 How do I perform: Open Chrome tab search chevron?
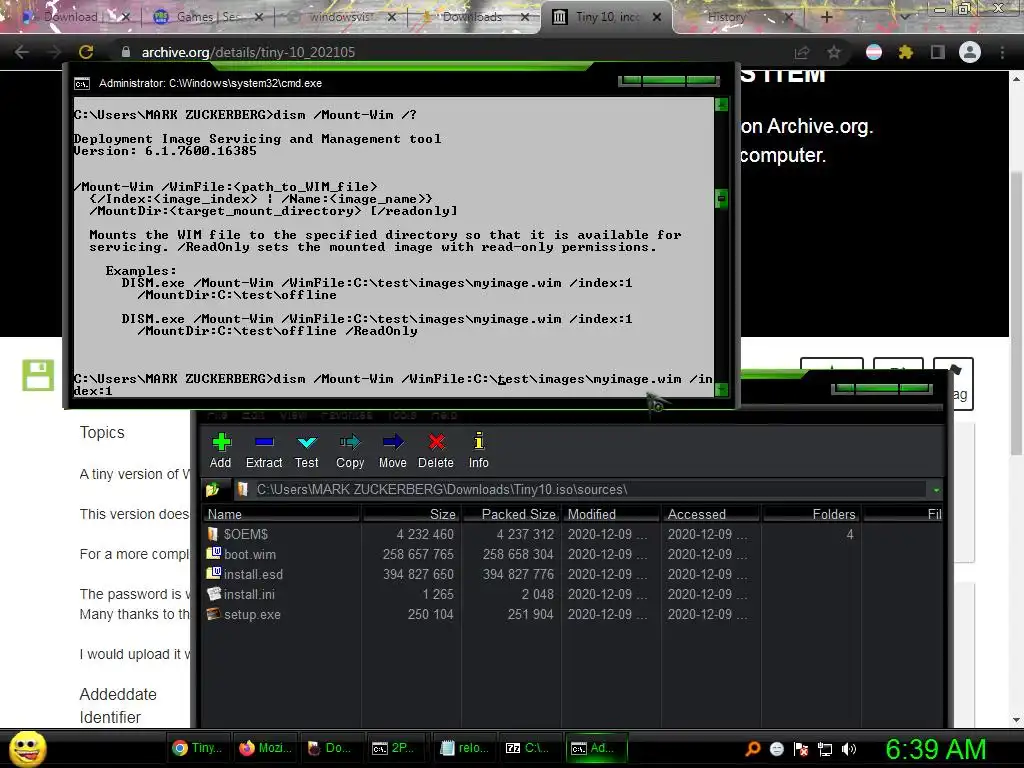coord(904,17)
